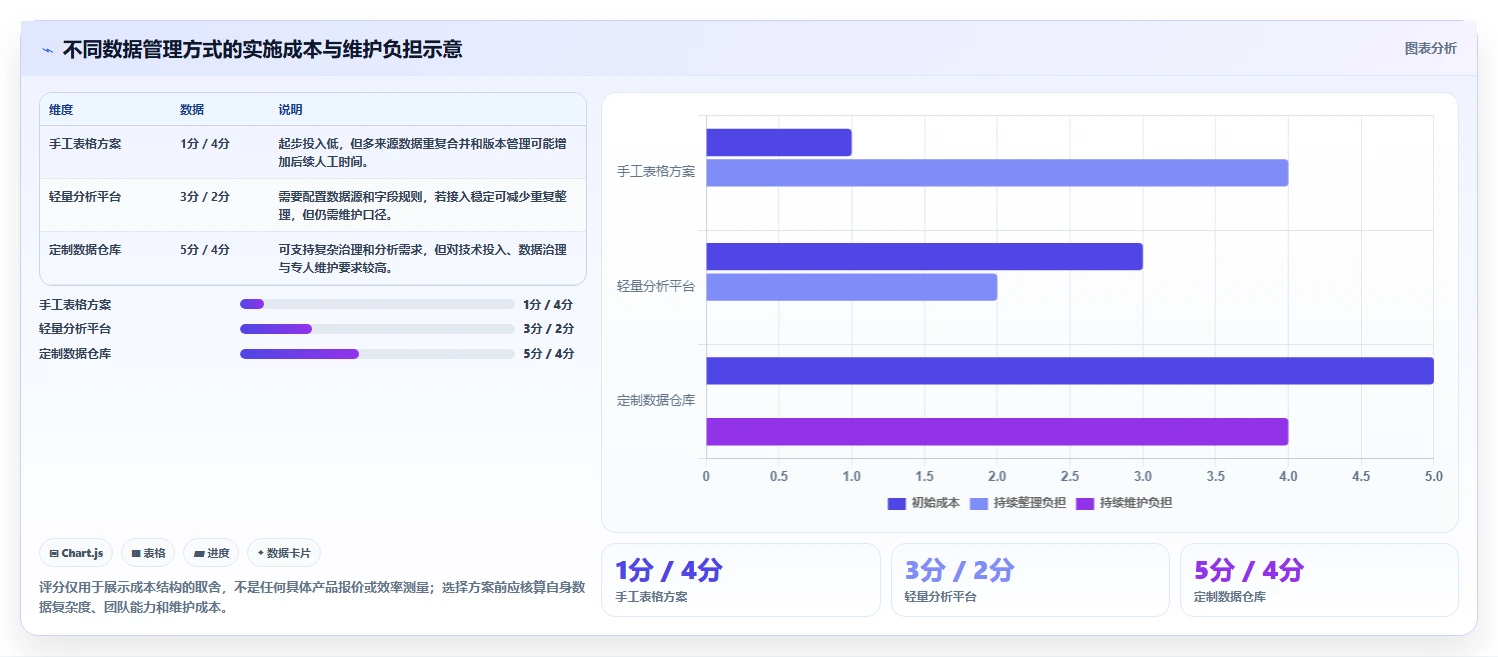Click the 5分 / 4分 value beside progress bar
1498x657 pixels.
point(548,354)
